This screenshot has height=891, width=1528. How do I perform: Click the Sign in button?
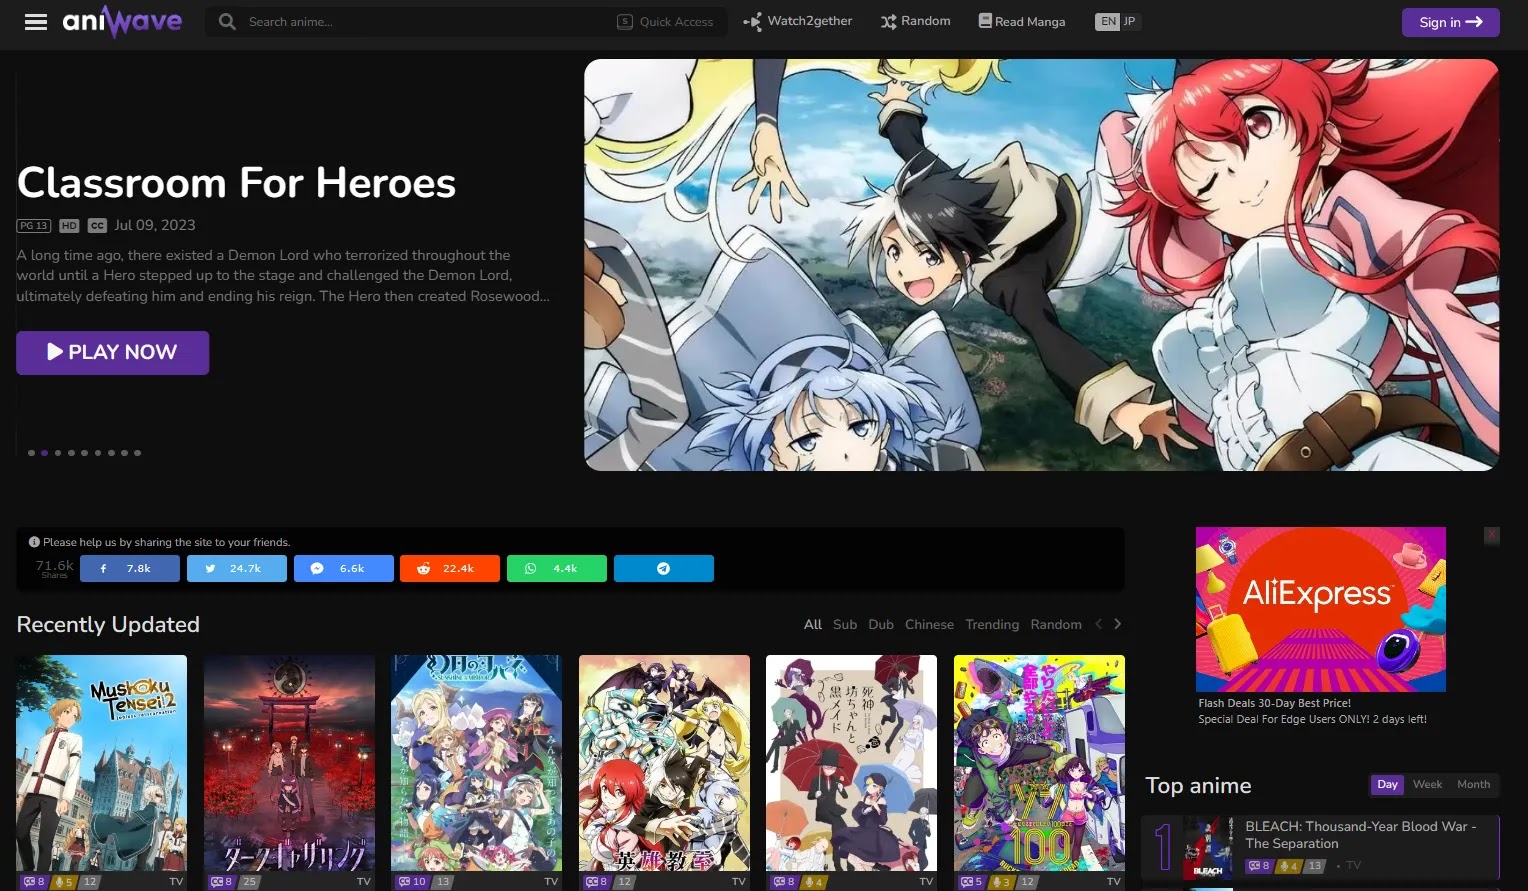pyautogui.click(x=1451, y=22)
